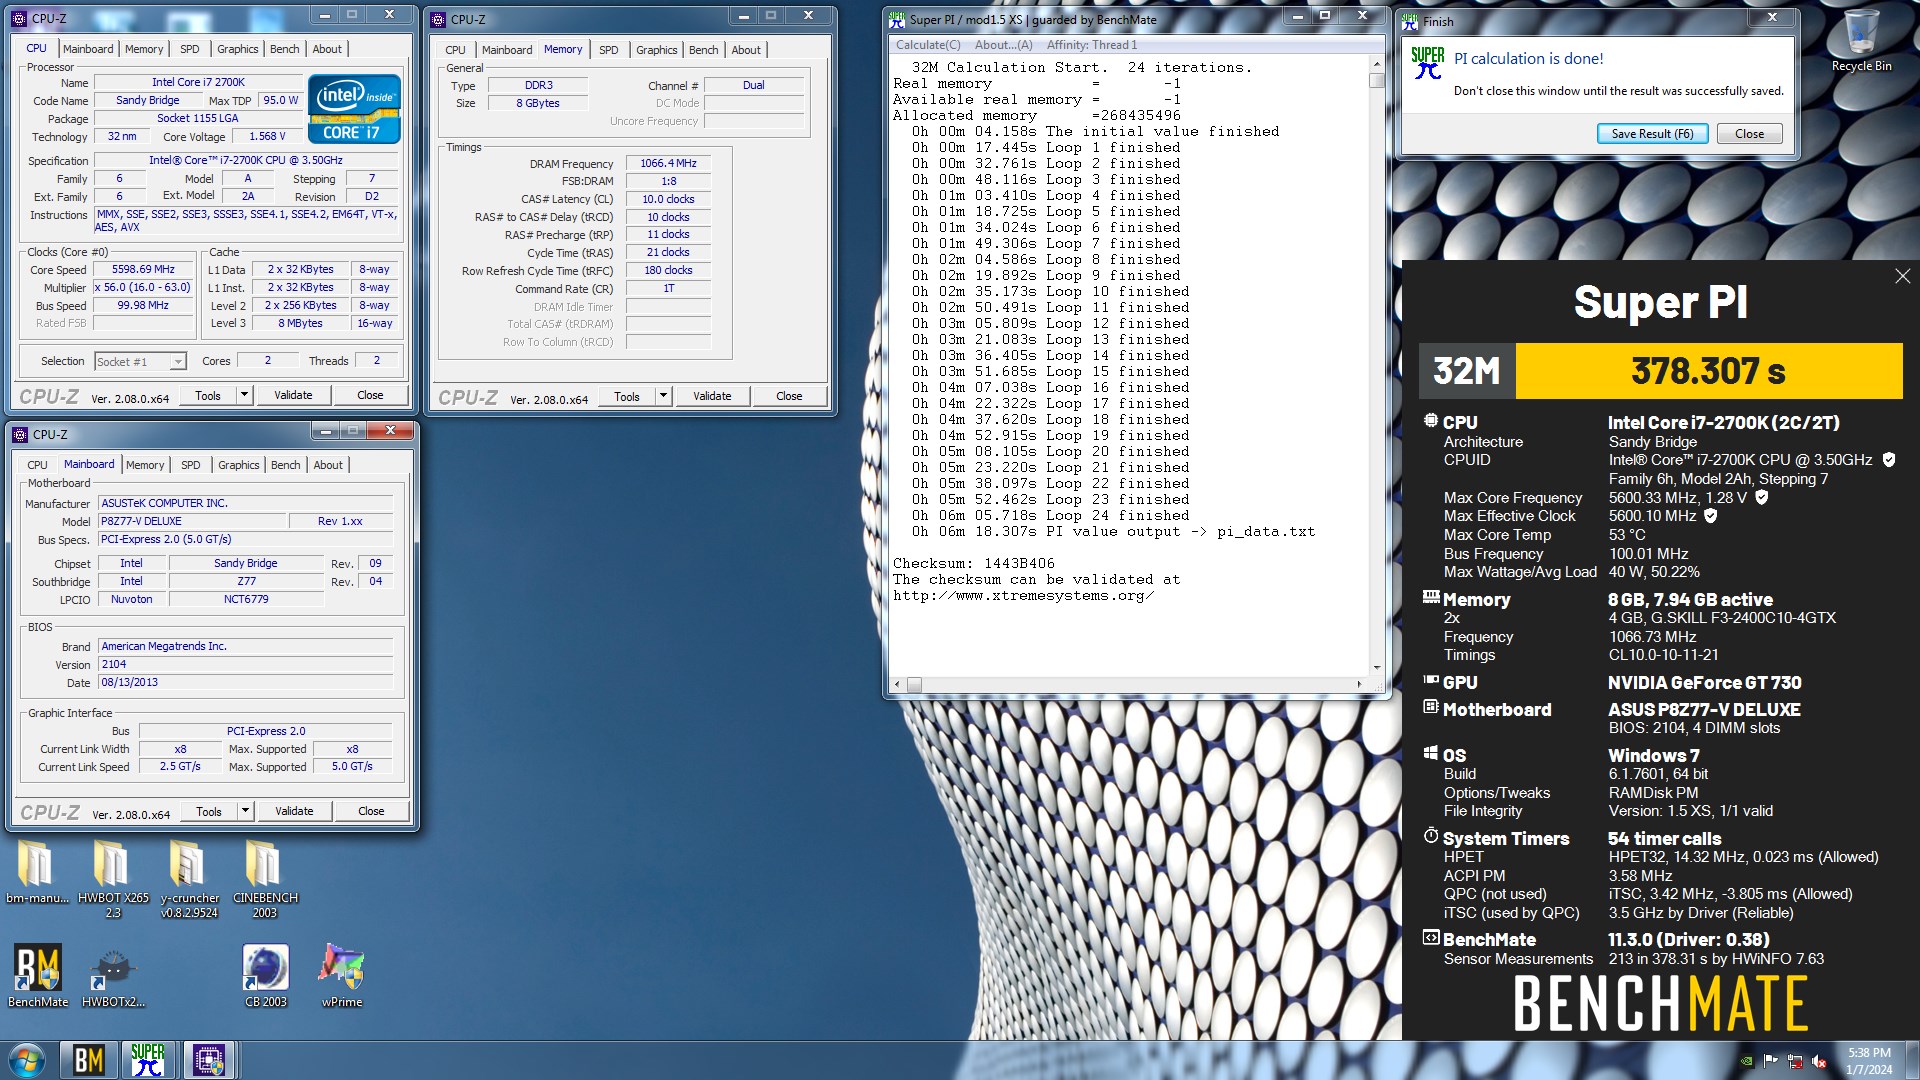Click the verified shield next to CPUID
The image size is (1920, 1080).
click(x=1889, y=460)
